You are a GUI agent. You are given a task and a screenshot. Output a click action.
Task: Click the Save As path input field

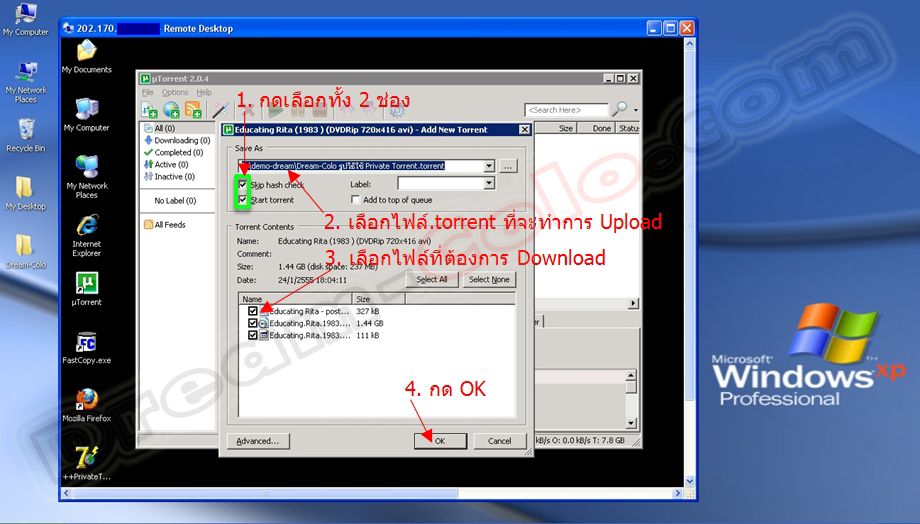[361, 166]
